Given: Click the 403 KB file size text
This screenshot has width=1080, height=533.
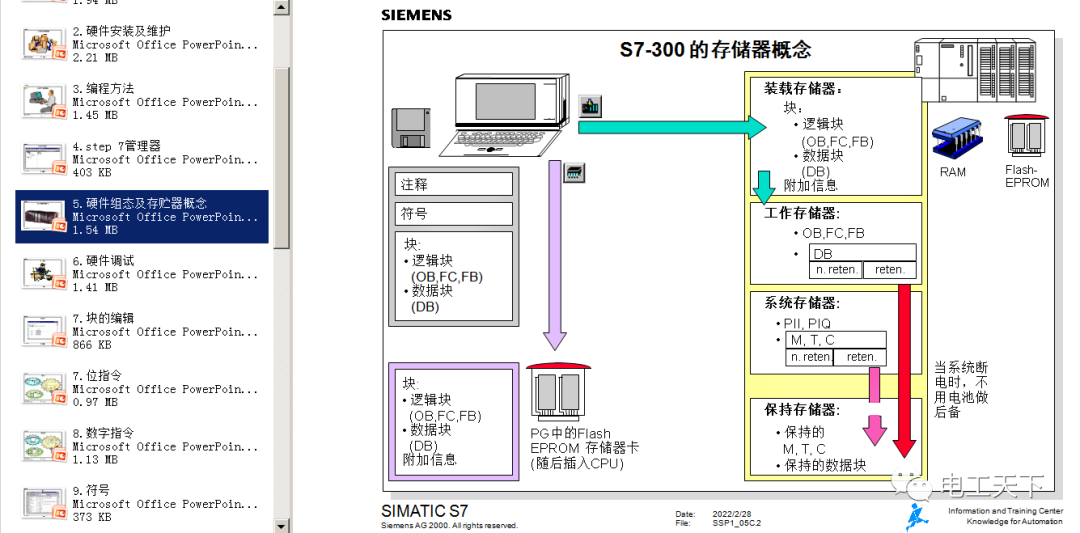Looking at the screenshot, I should (92, 173).
